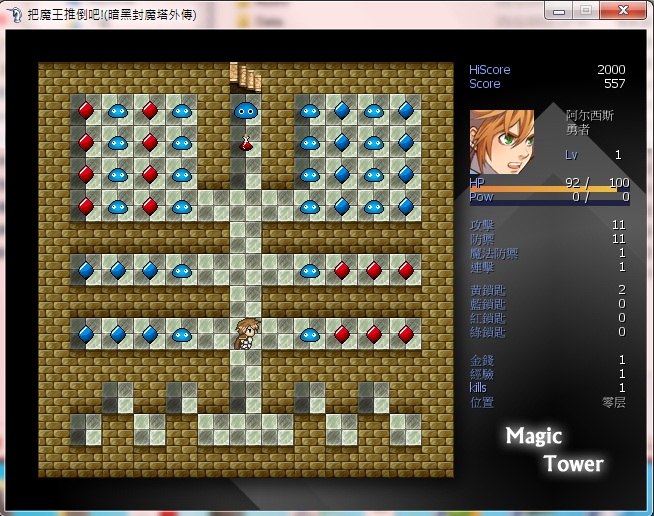Viewport: 654px width, 516px height.
Task: Click the HiScore label
Action: click(x=490, y=70)
